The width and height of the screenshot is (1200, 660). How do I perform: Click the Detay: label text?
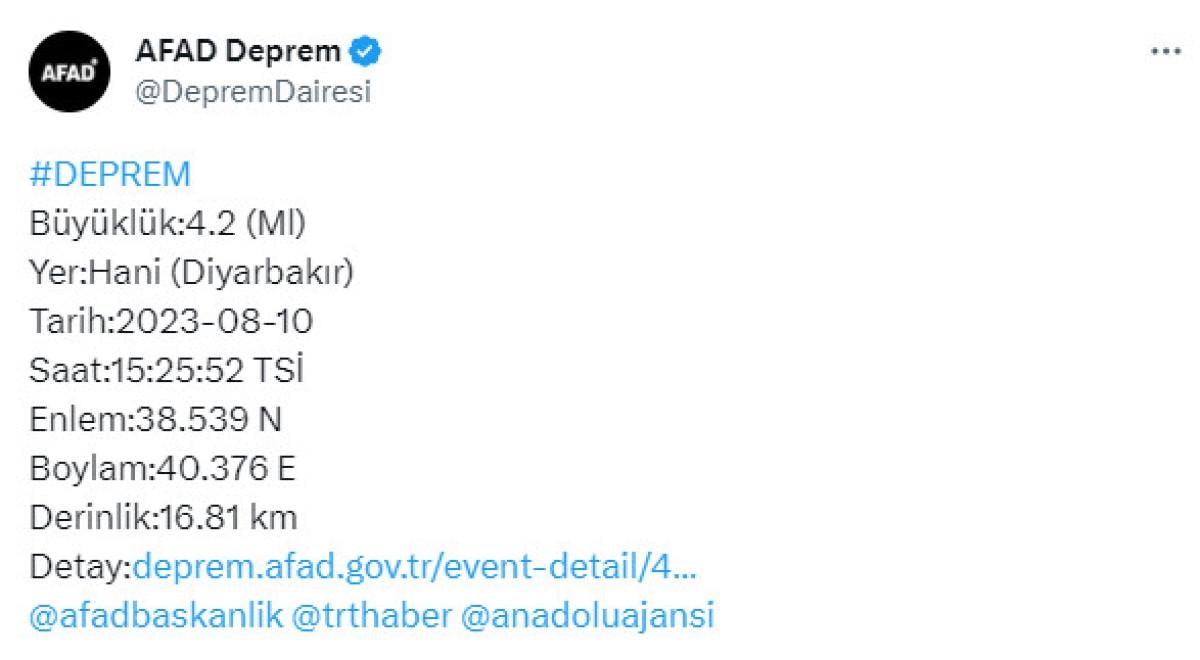coord(81,567)
